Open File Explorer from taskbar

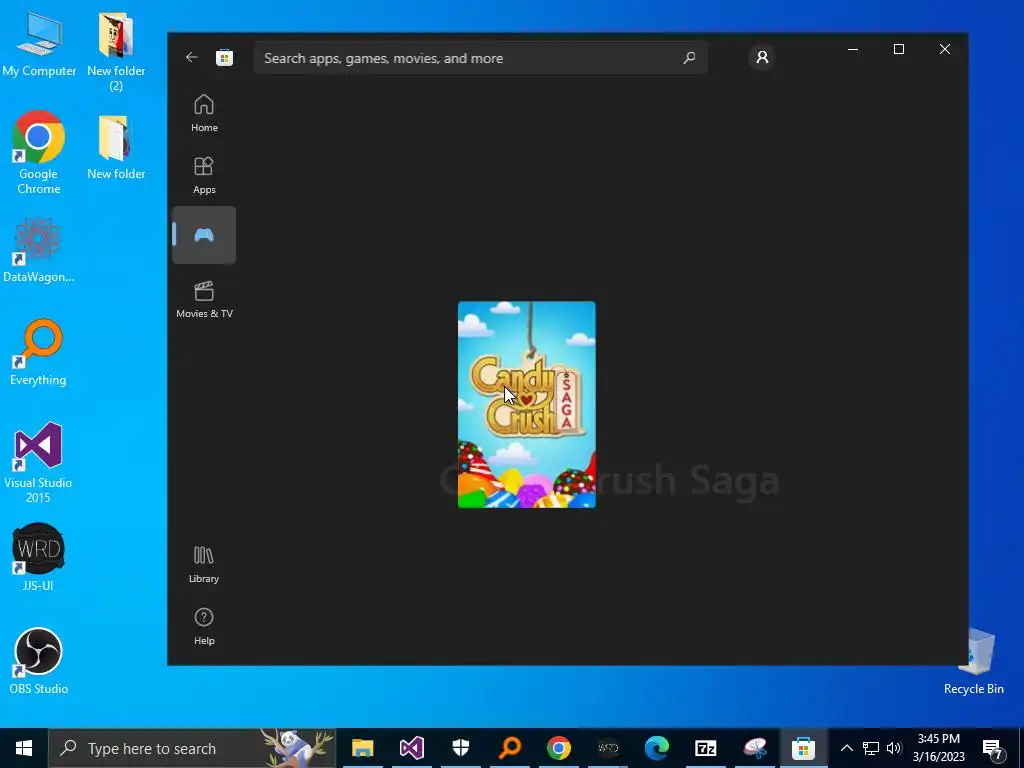[362, 748]
